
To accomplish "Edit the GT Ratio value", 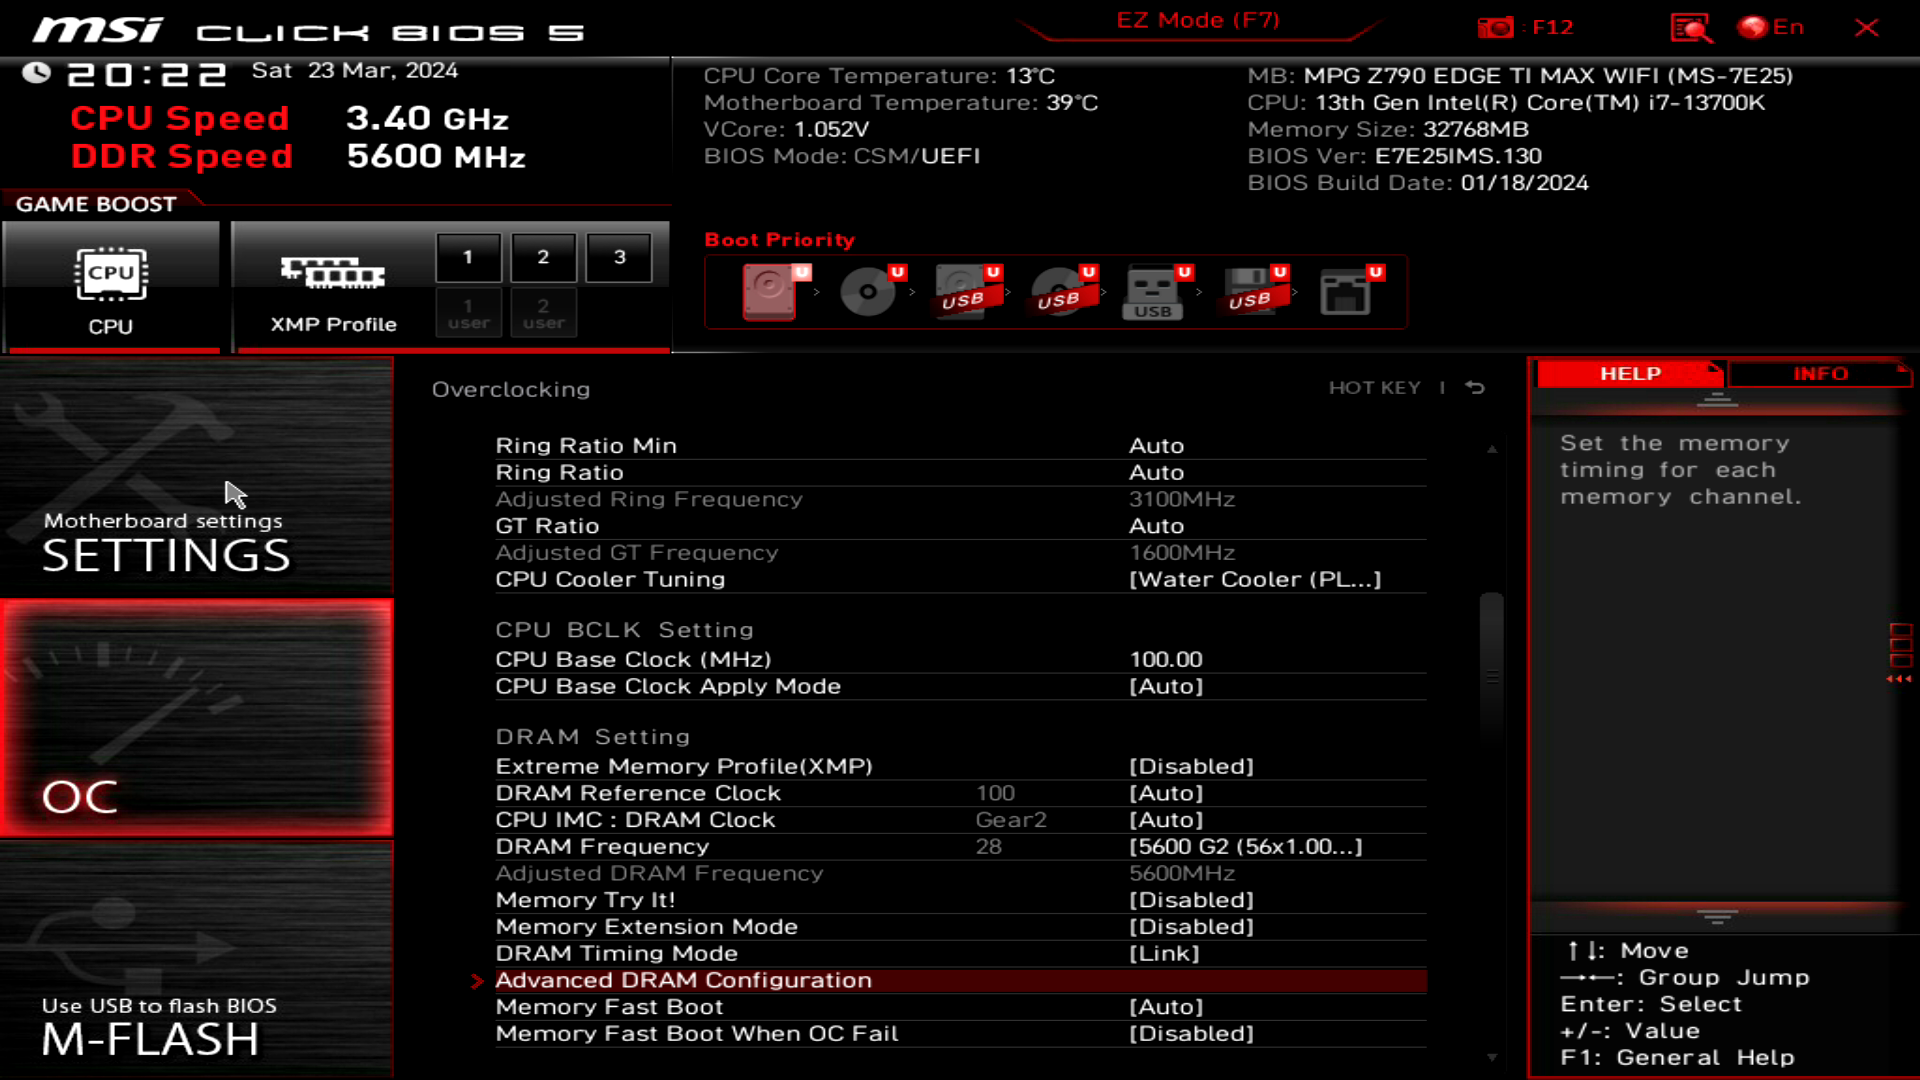I will 1156,526.
